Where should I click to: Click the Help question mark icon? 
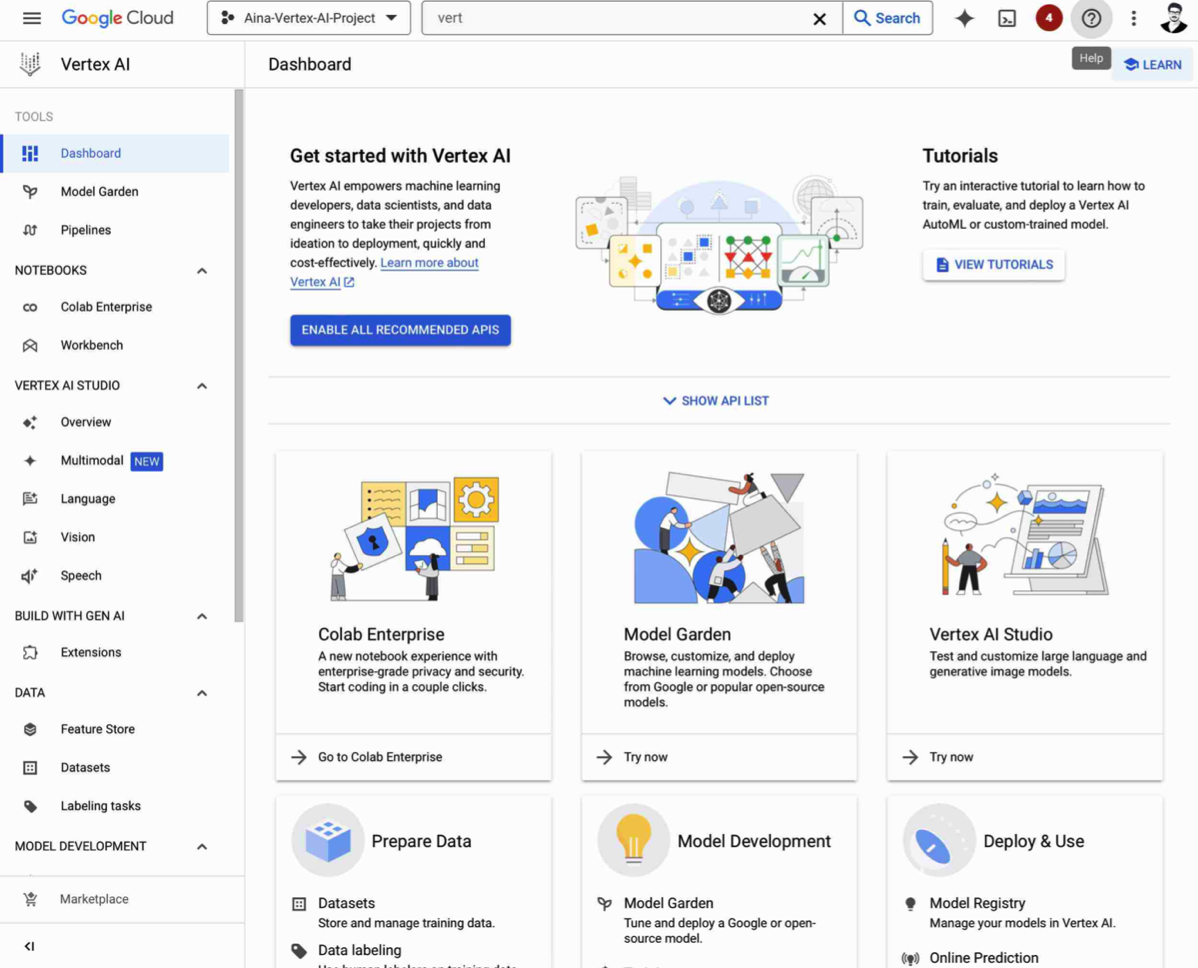[x=1091, y=18]
